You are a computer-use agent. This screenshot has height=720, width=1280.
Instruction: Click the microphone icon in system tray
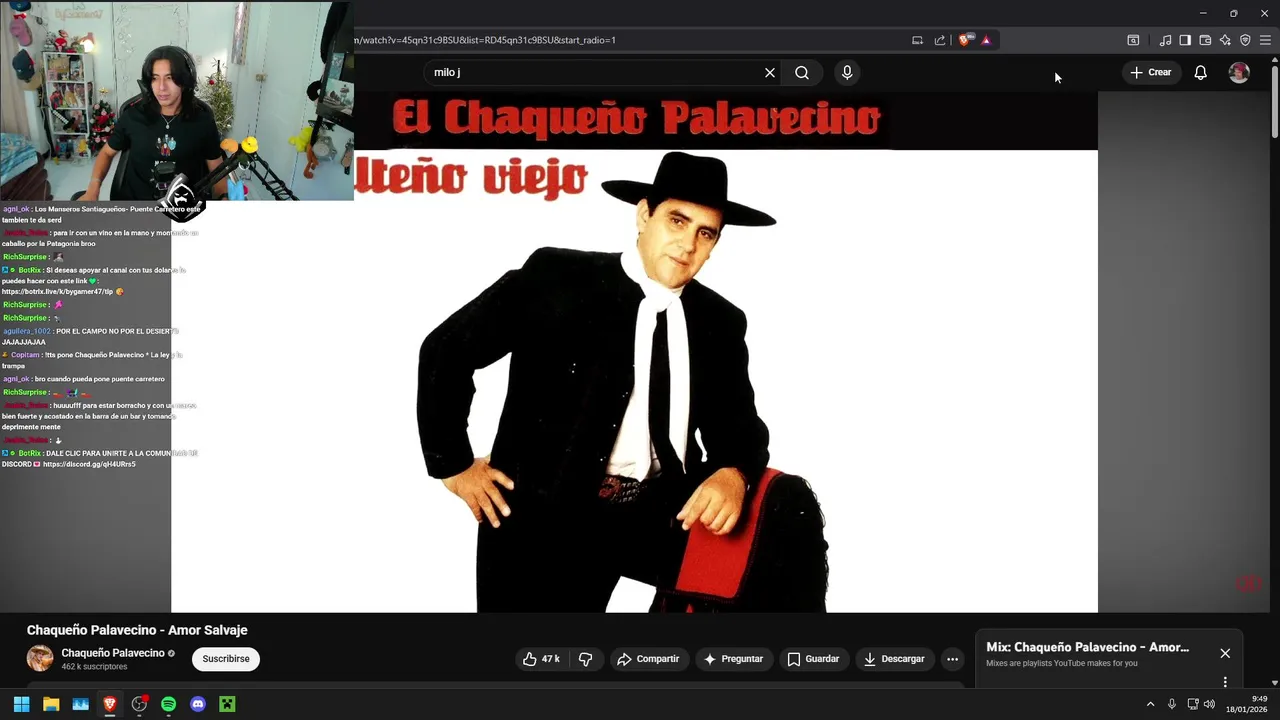pyautogui.click(x=1172, y=704)
